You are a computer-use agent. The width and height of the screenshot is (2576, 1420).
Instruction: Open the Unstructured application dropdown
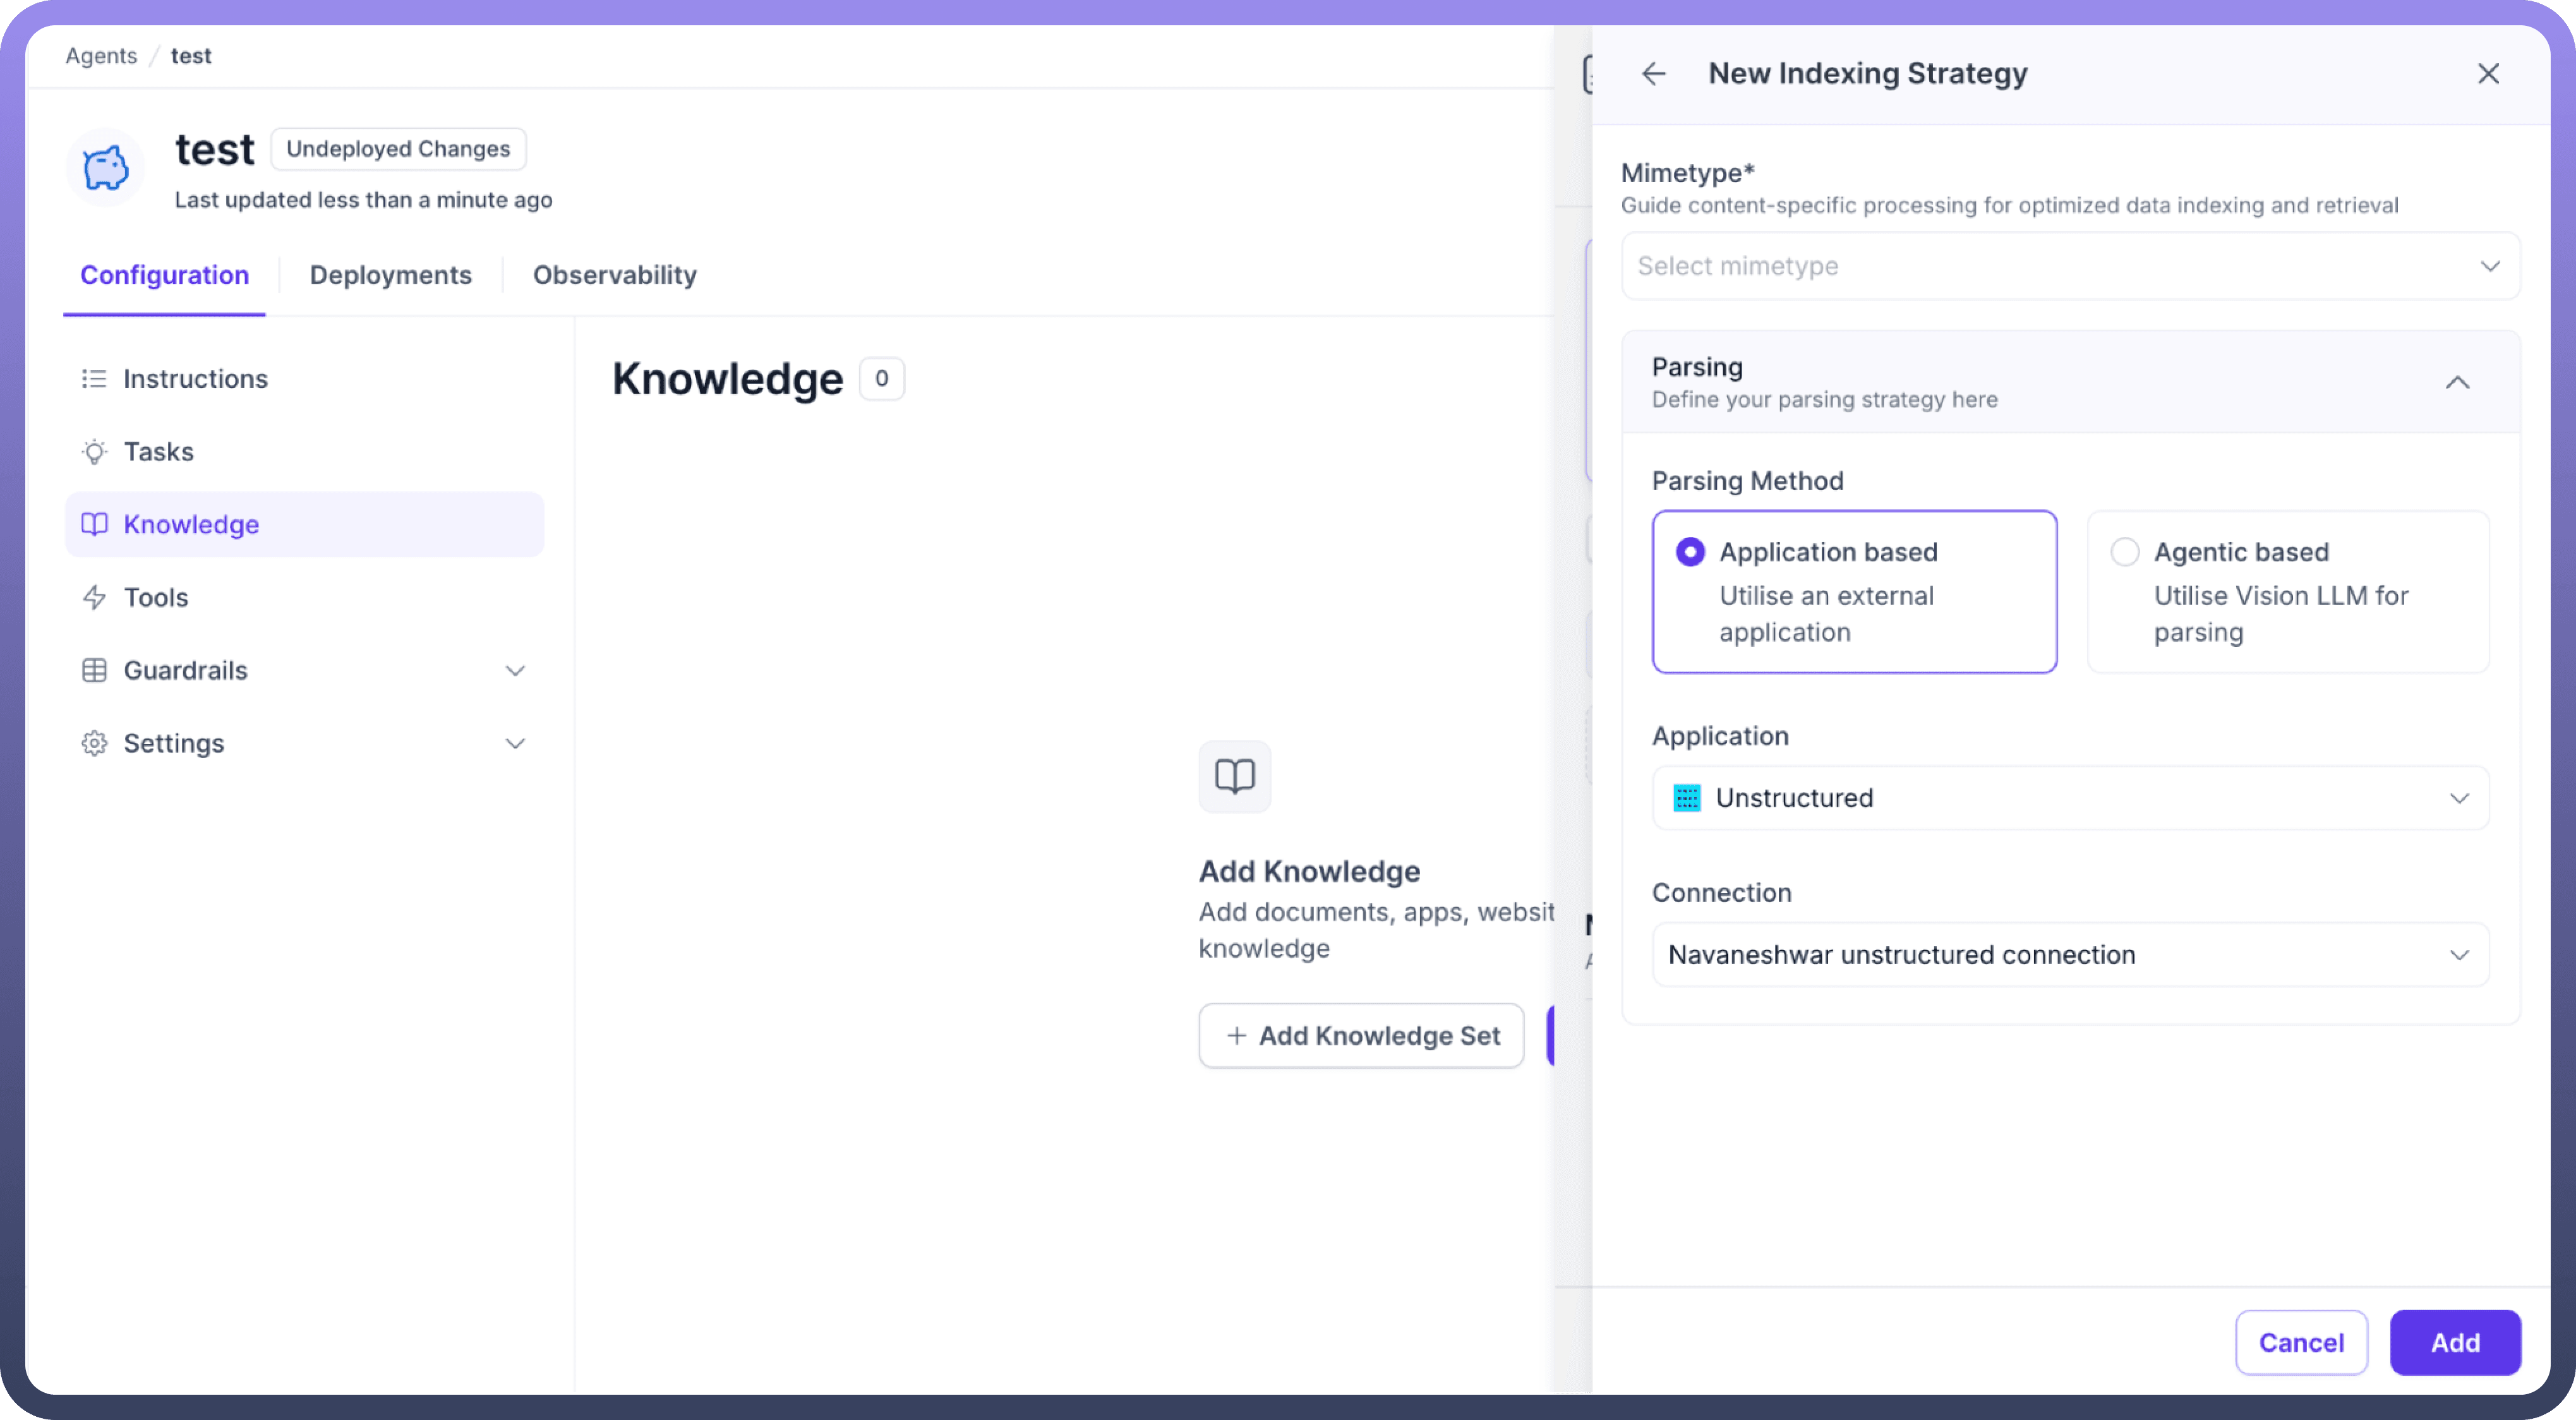click(2070, 798)
